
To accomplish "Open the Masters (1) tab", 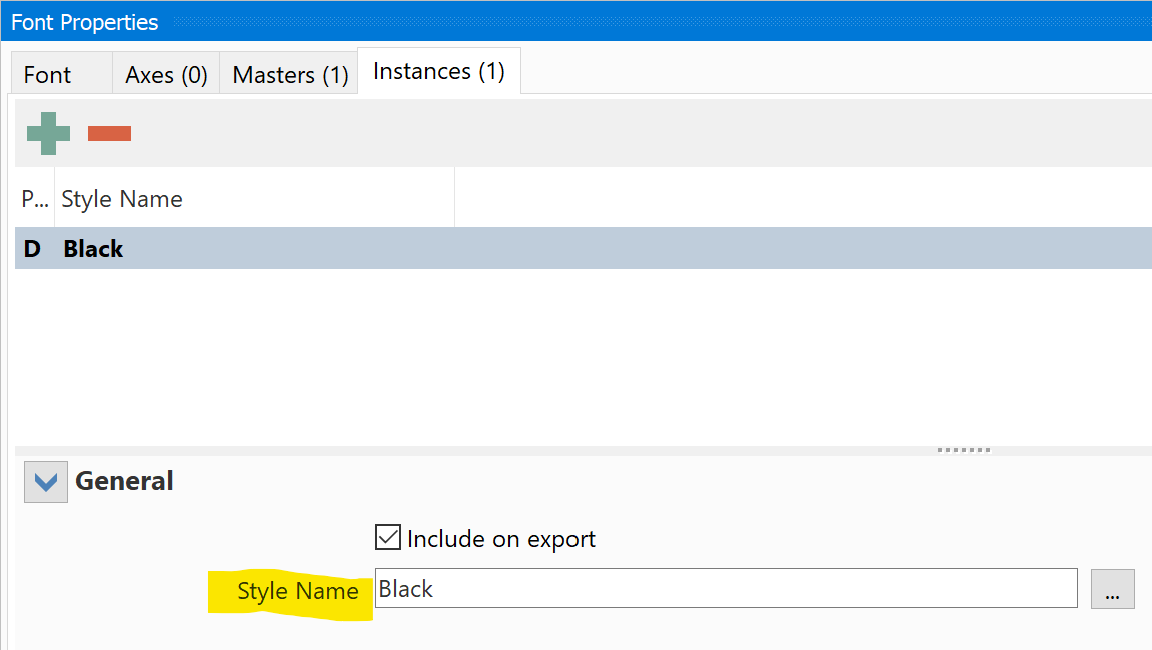I will 289,74.
